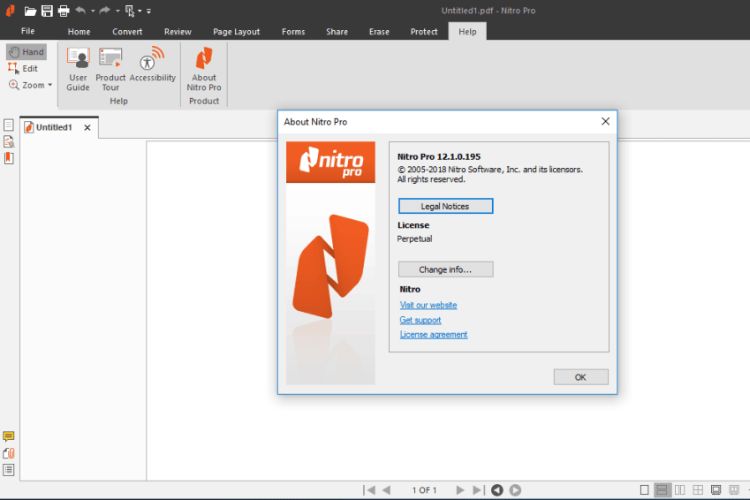This screenshot has height=500, width=750.
Task: Choose the Edit tool
Action: (x=23, y=68)
